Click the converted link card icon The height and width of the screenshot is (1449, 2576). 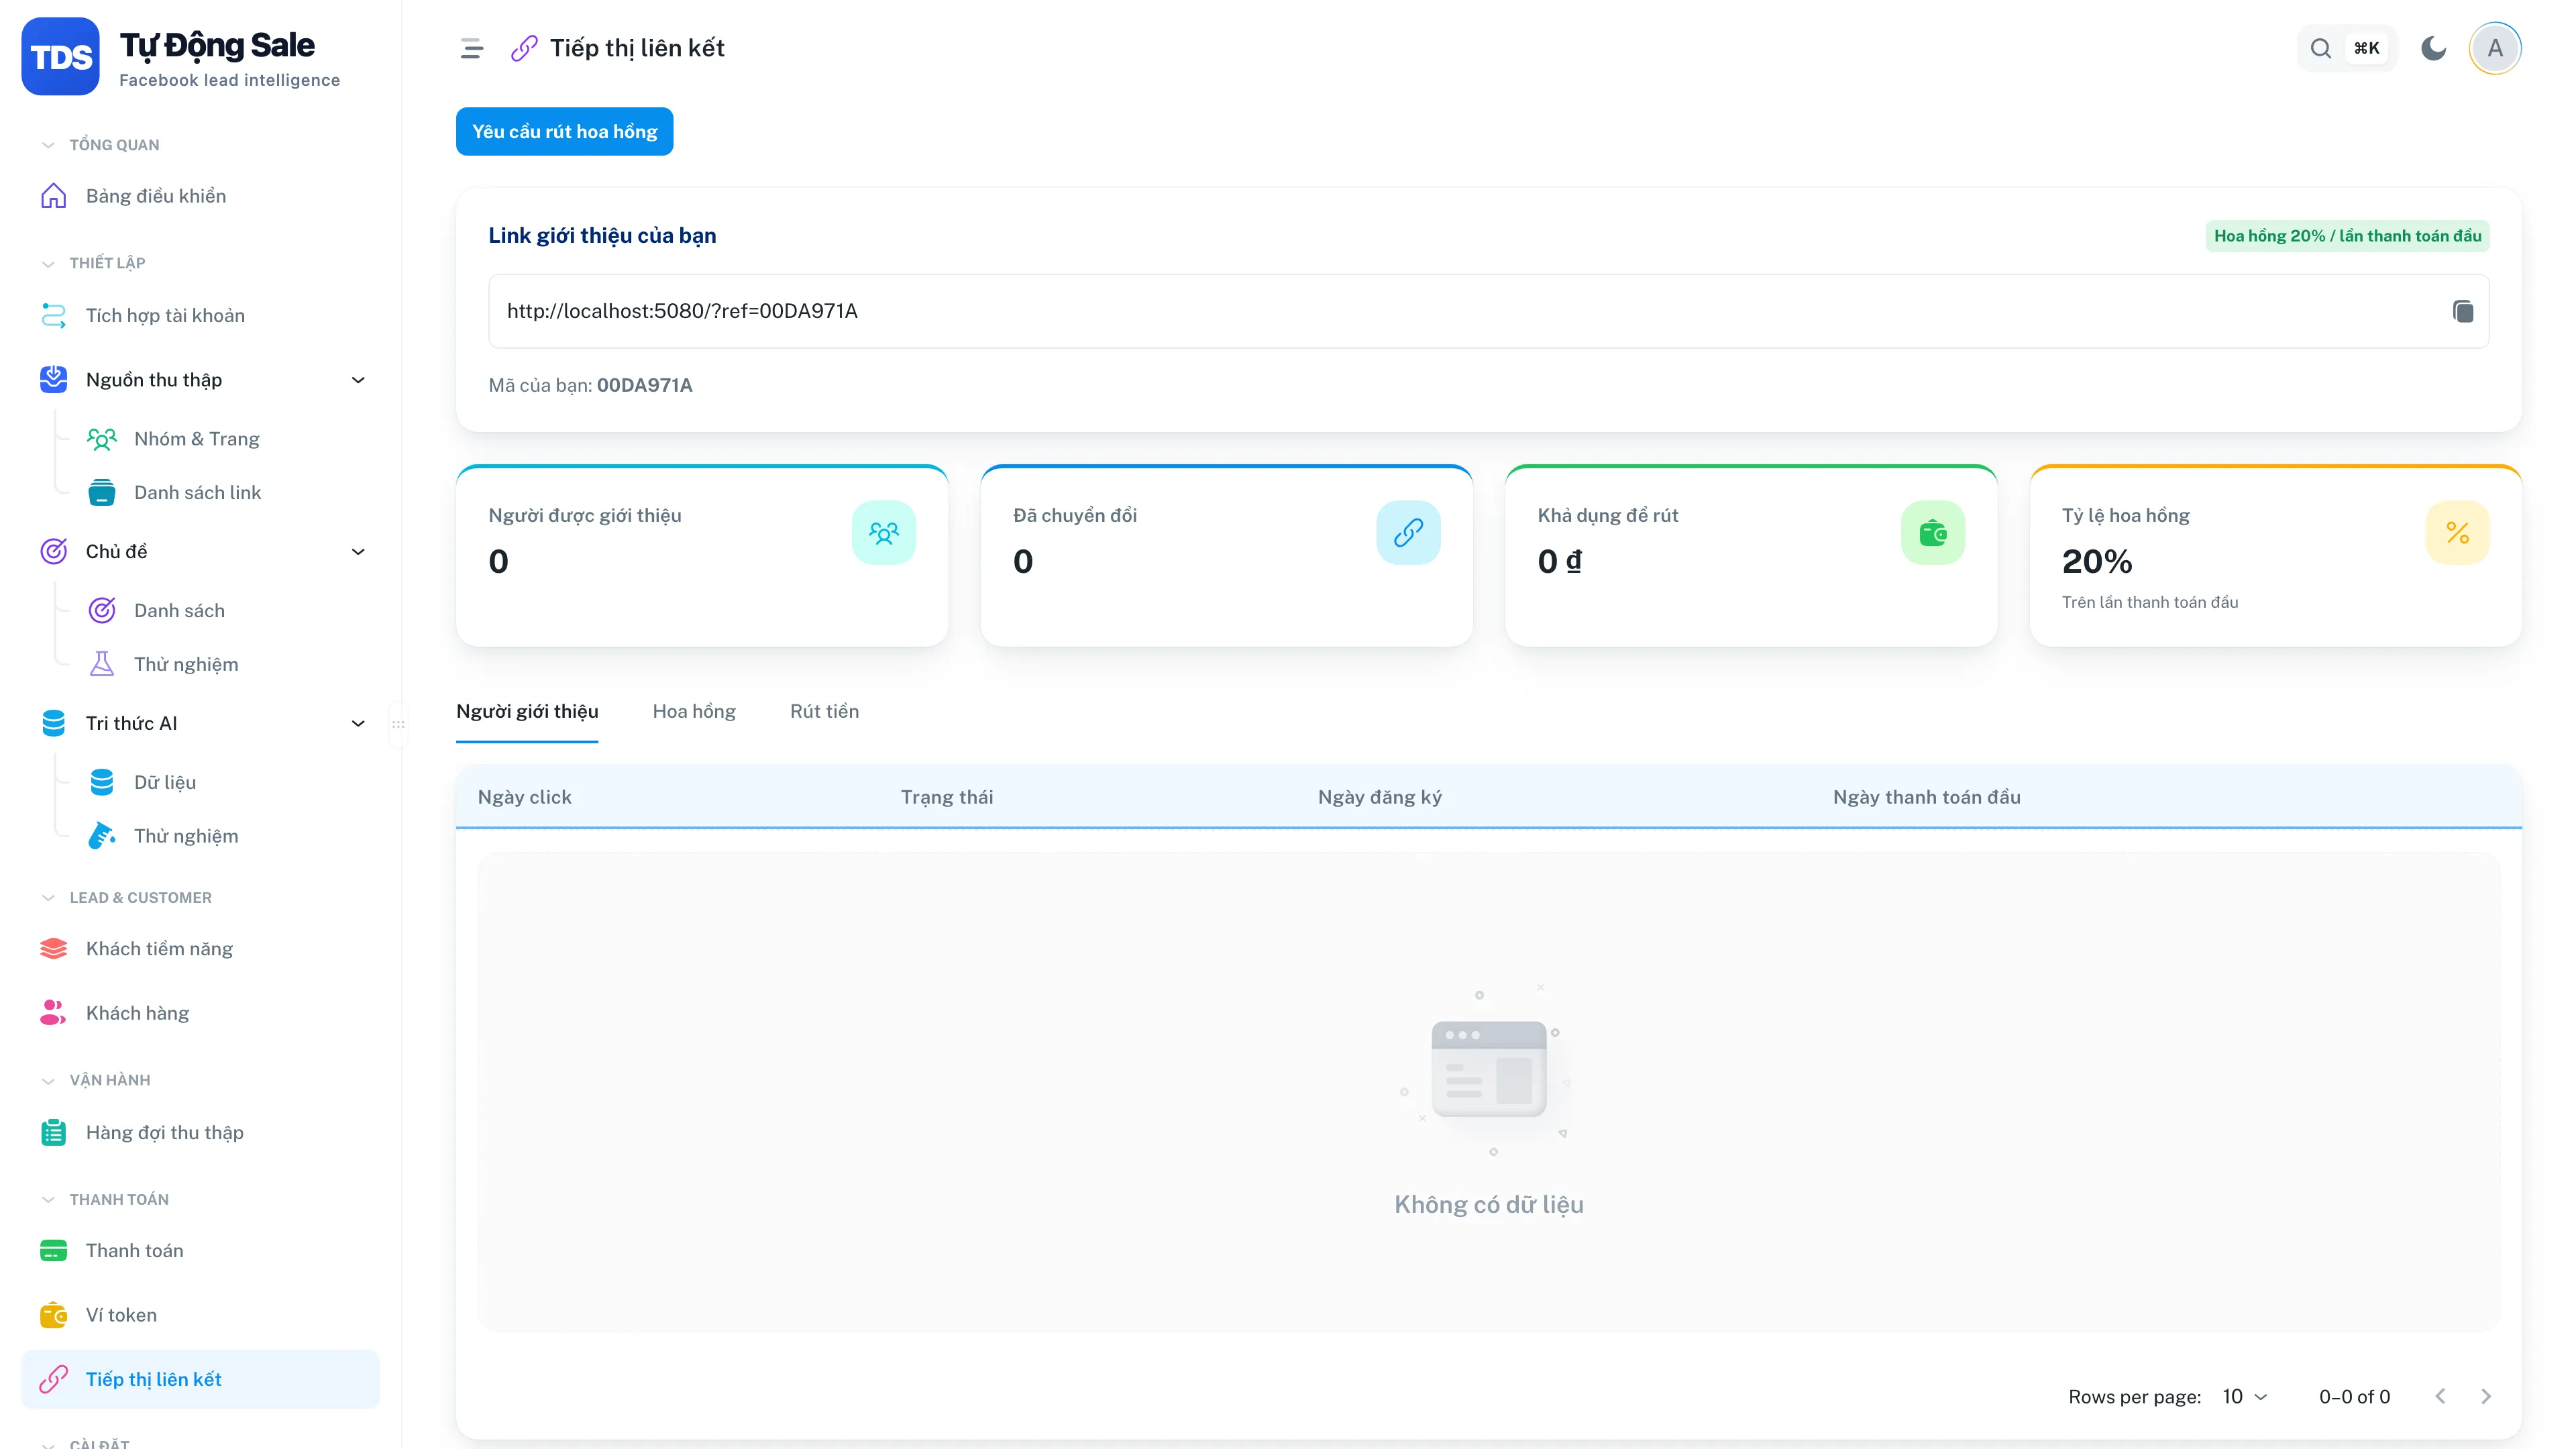pos(1408,533)
